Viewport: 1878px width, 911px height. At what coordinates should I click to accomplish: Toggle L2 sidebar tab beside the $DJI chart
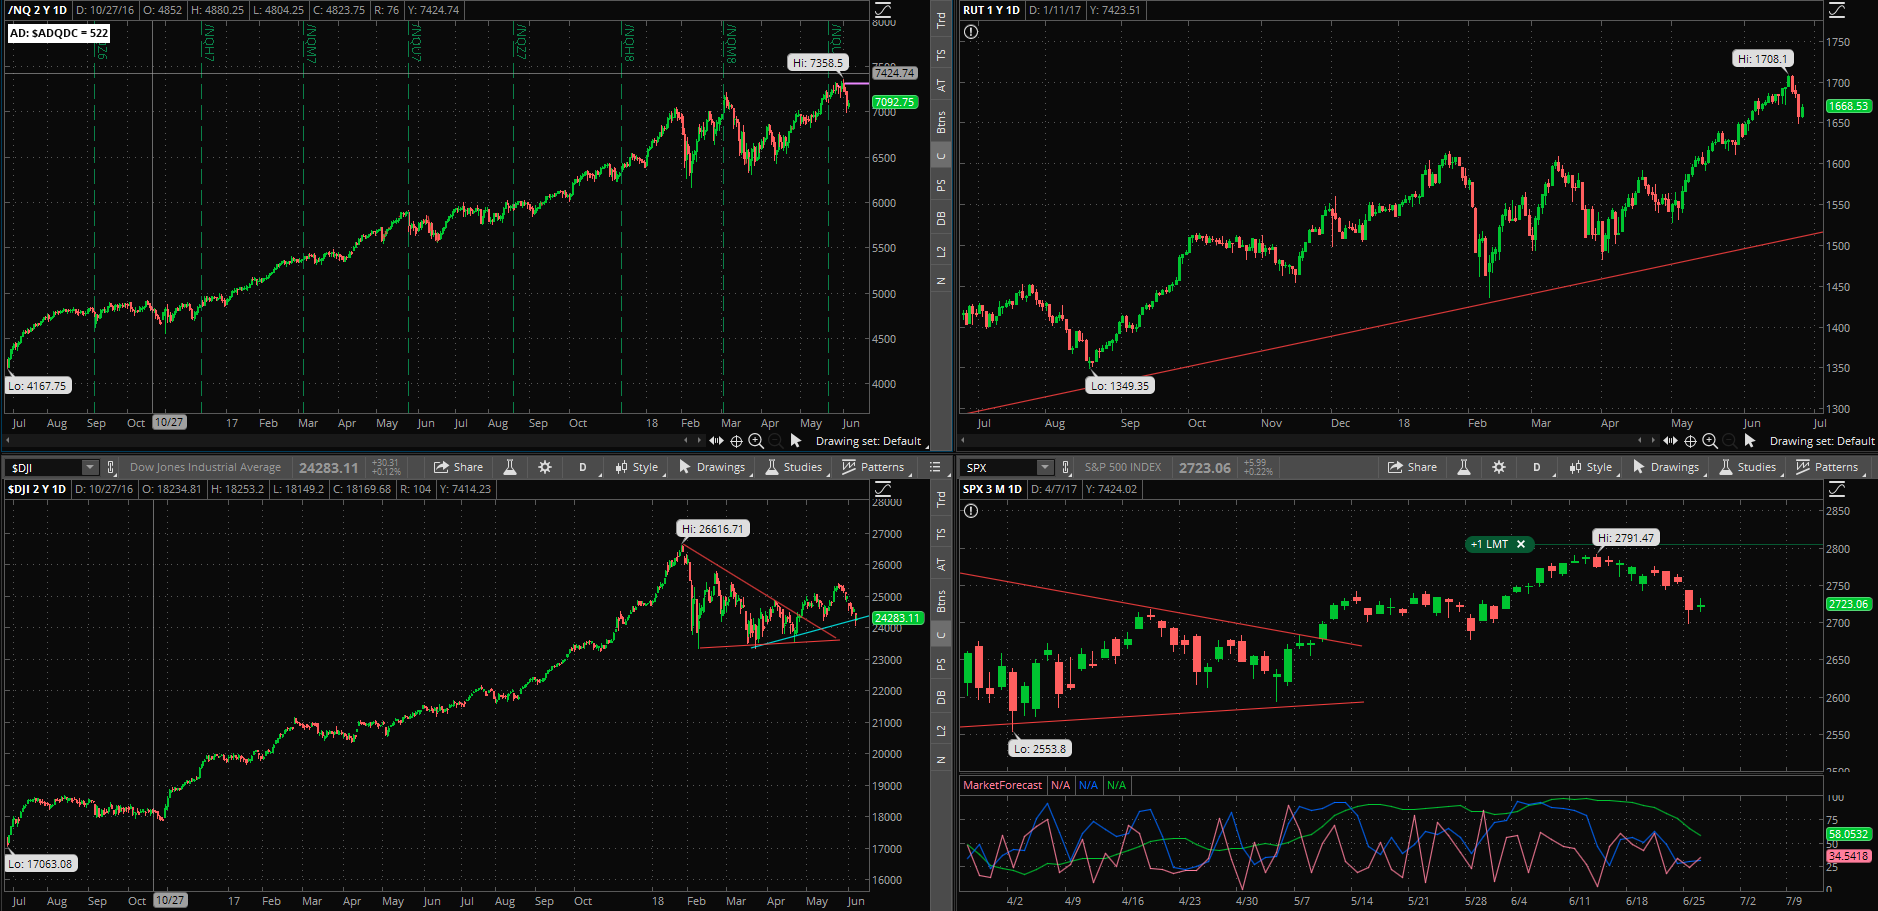tap(941, 731)
